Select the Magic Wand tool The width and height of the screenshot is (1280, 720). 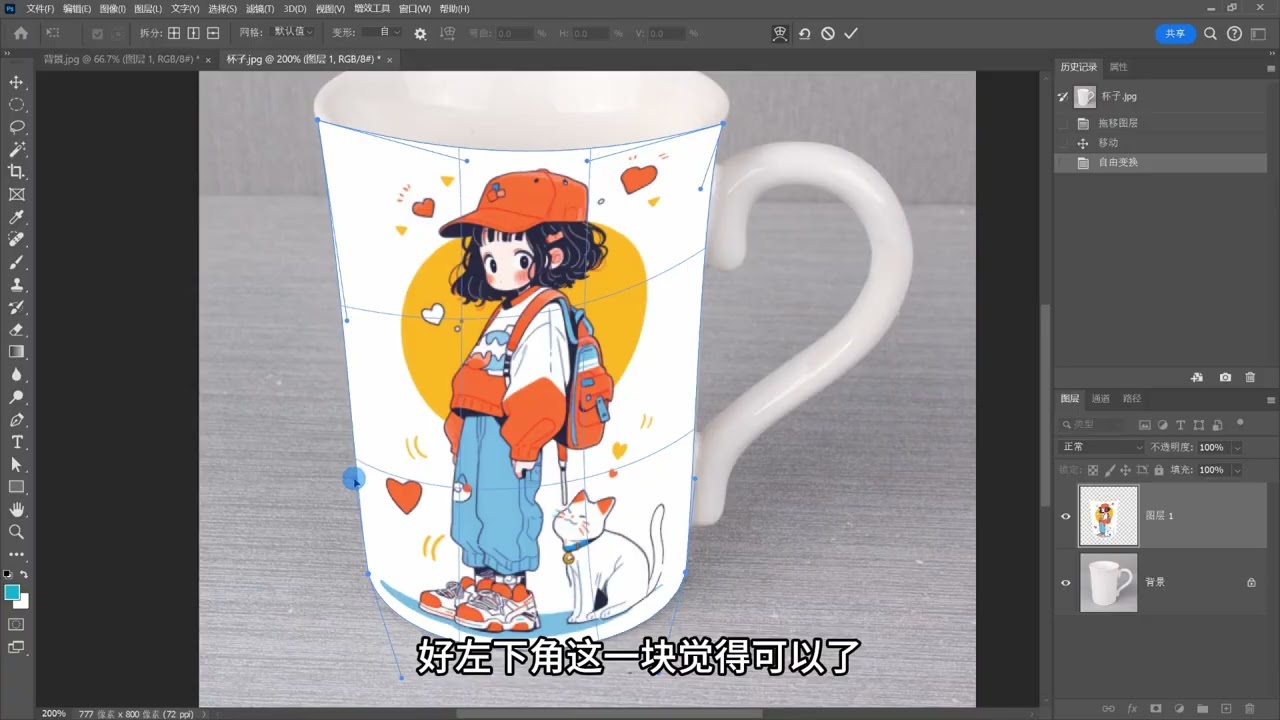[x=16, y=149]
